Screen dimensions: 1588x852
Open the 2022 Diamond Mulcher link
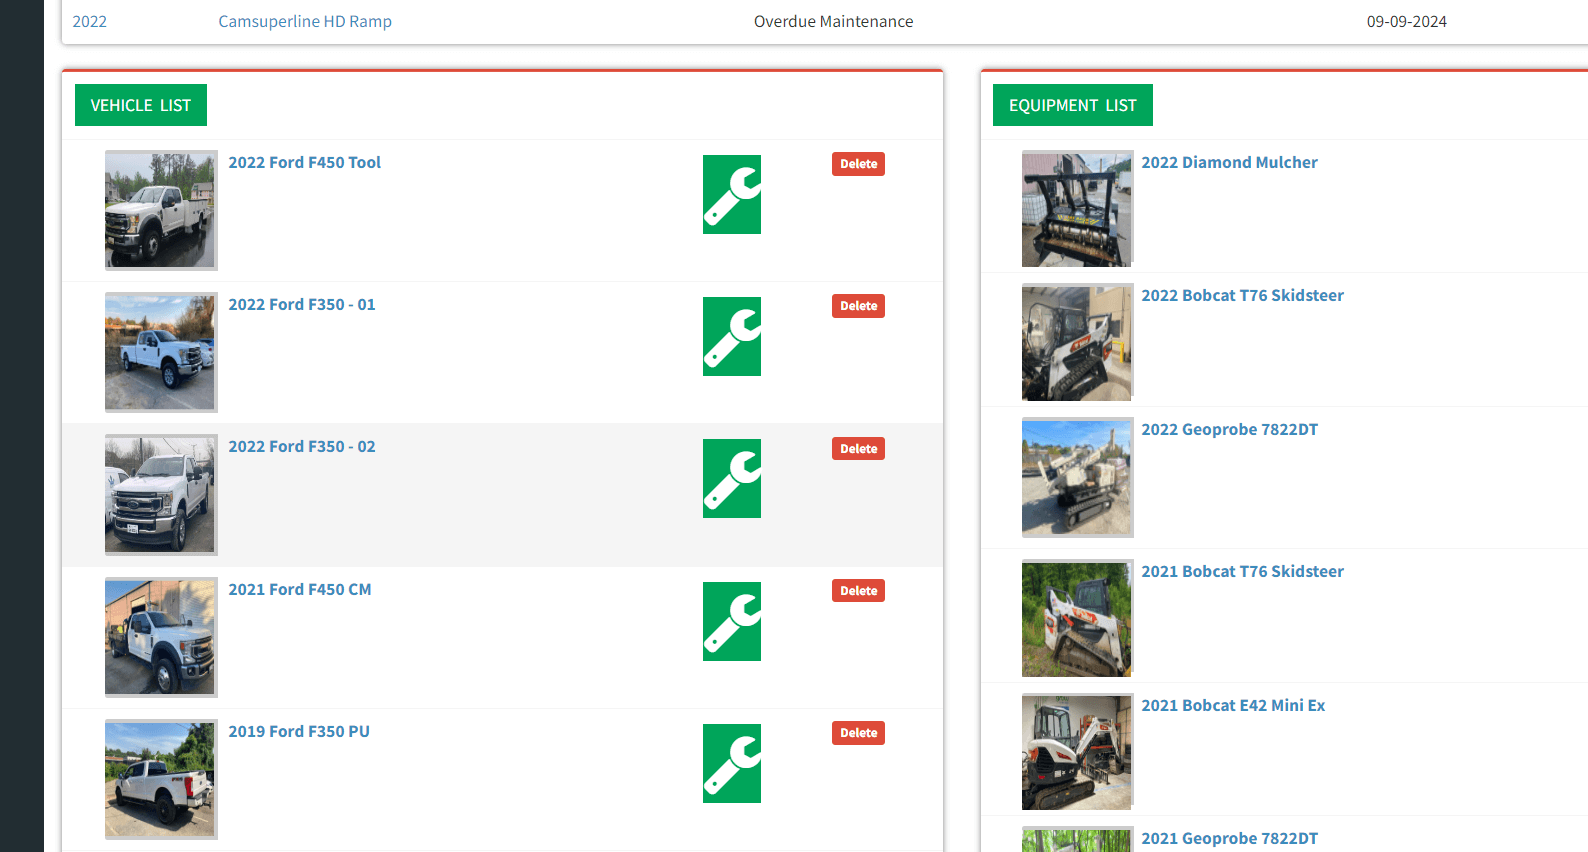[1229, 162]
